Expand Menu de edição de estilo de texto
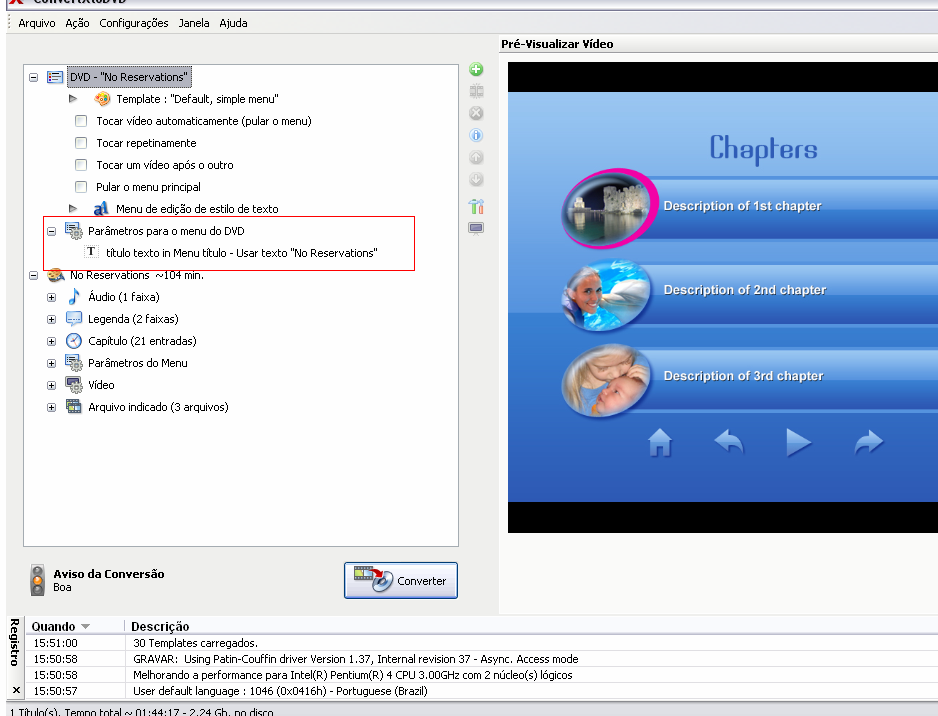Viewport: 938px width, 716px height. [x=73, y=209]
